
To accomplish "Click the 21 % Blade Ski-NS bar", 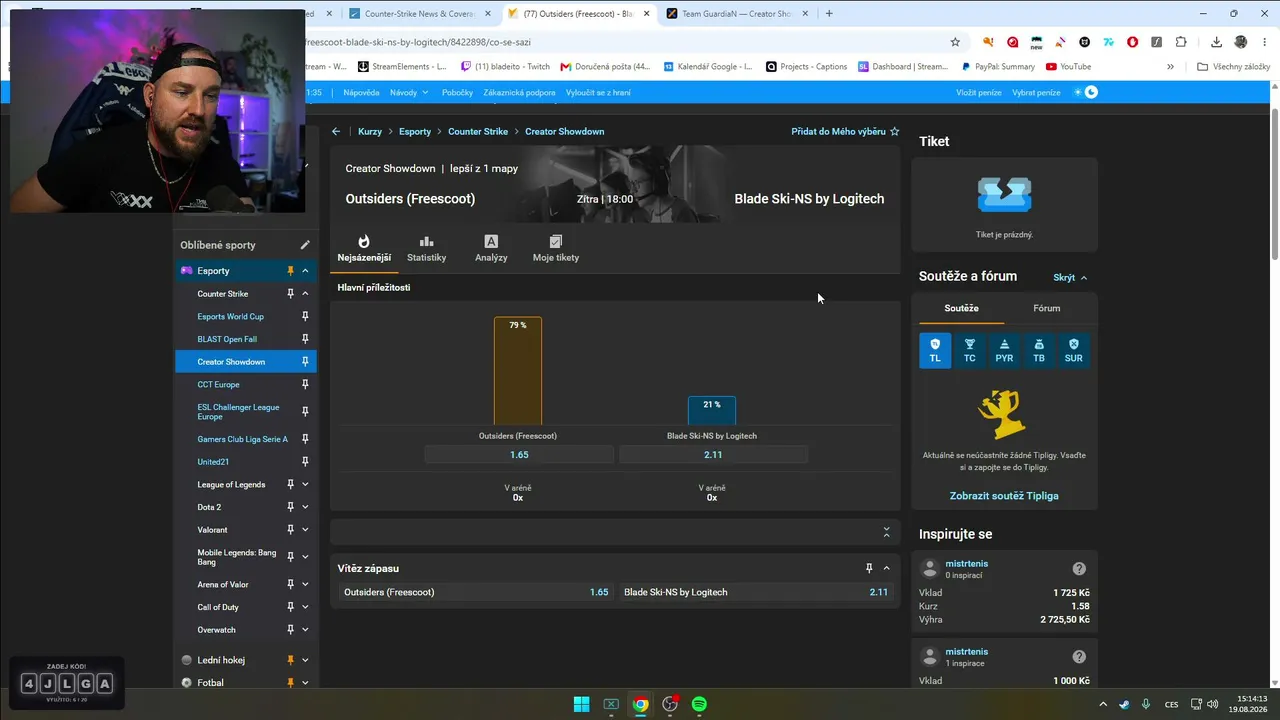I will [x=712, y=410].
